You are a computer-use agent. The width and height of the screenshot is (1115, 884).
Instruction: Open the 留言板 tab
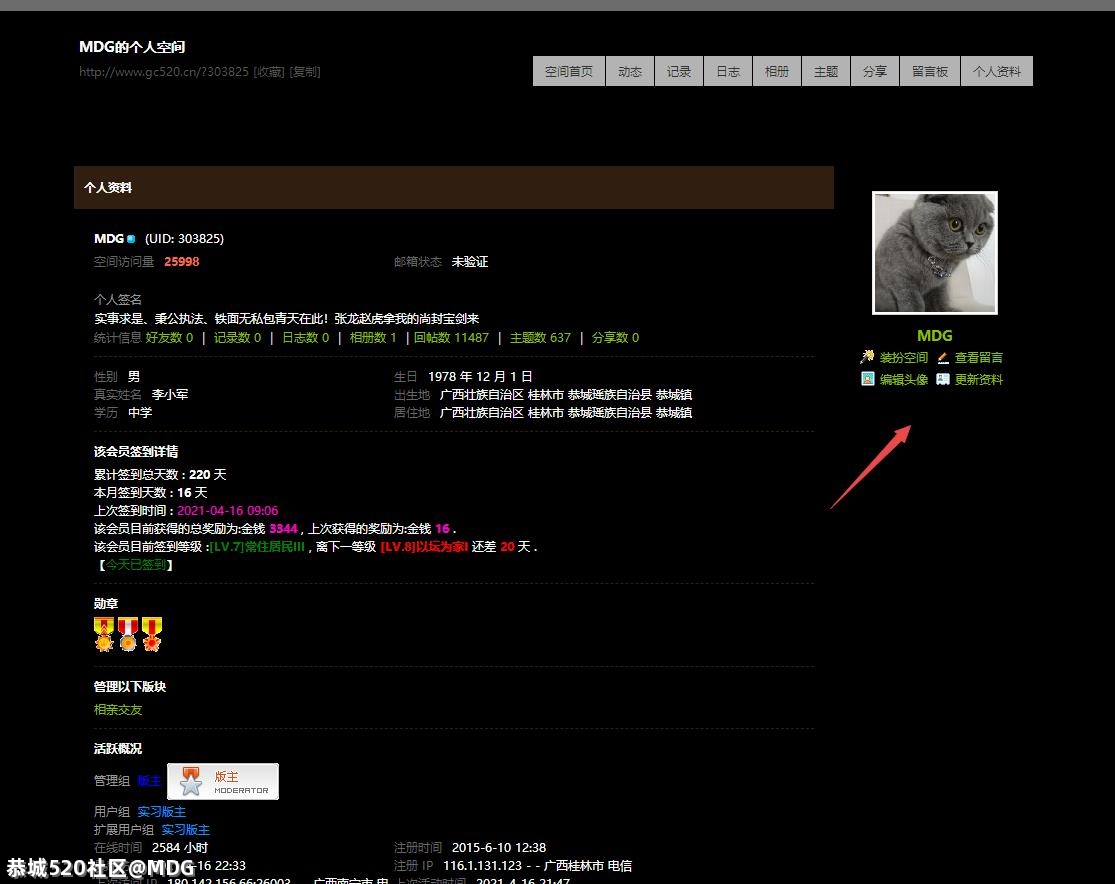coord(931,71)
